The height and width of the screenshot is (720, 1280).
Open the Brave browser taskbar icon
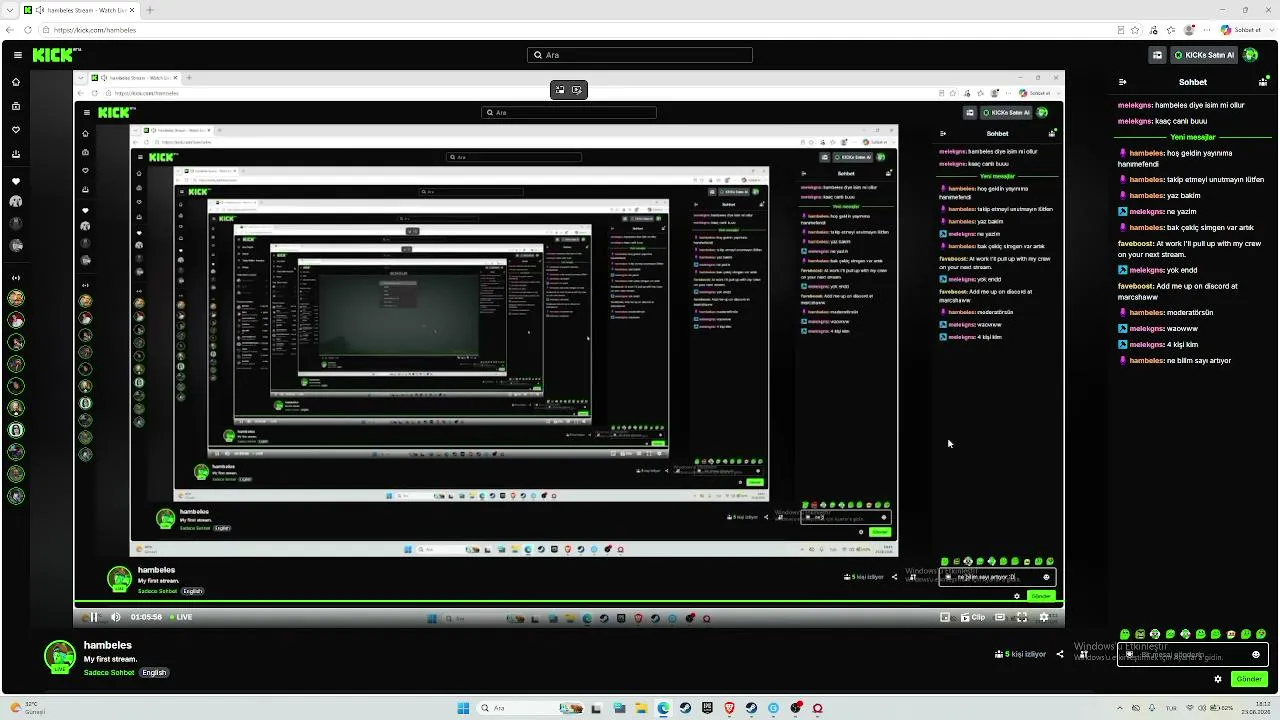[x=729, y=708]
